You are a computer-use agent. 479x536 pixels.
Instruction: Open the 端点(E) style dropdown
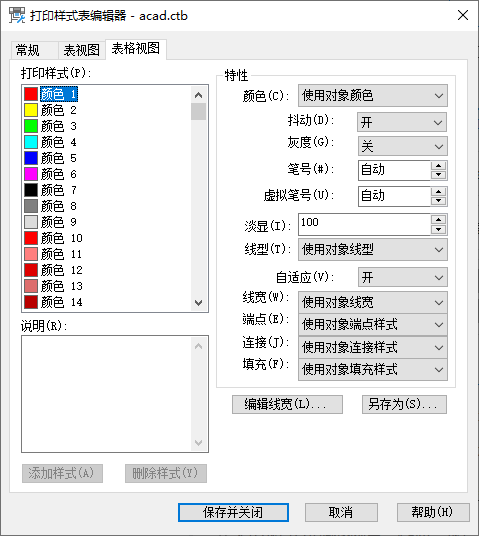click(x=373, y=324)
